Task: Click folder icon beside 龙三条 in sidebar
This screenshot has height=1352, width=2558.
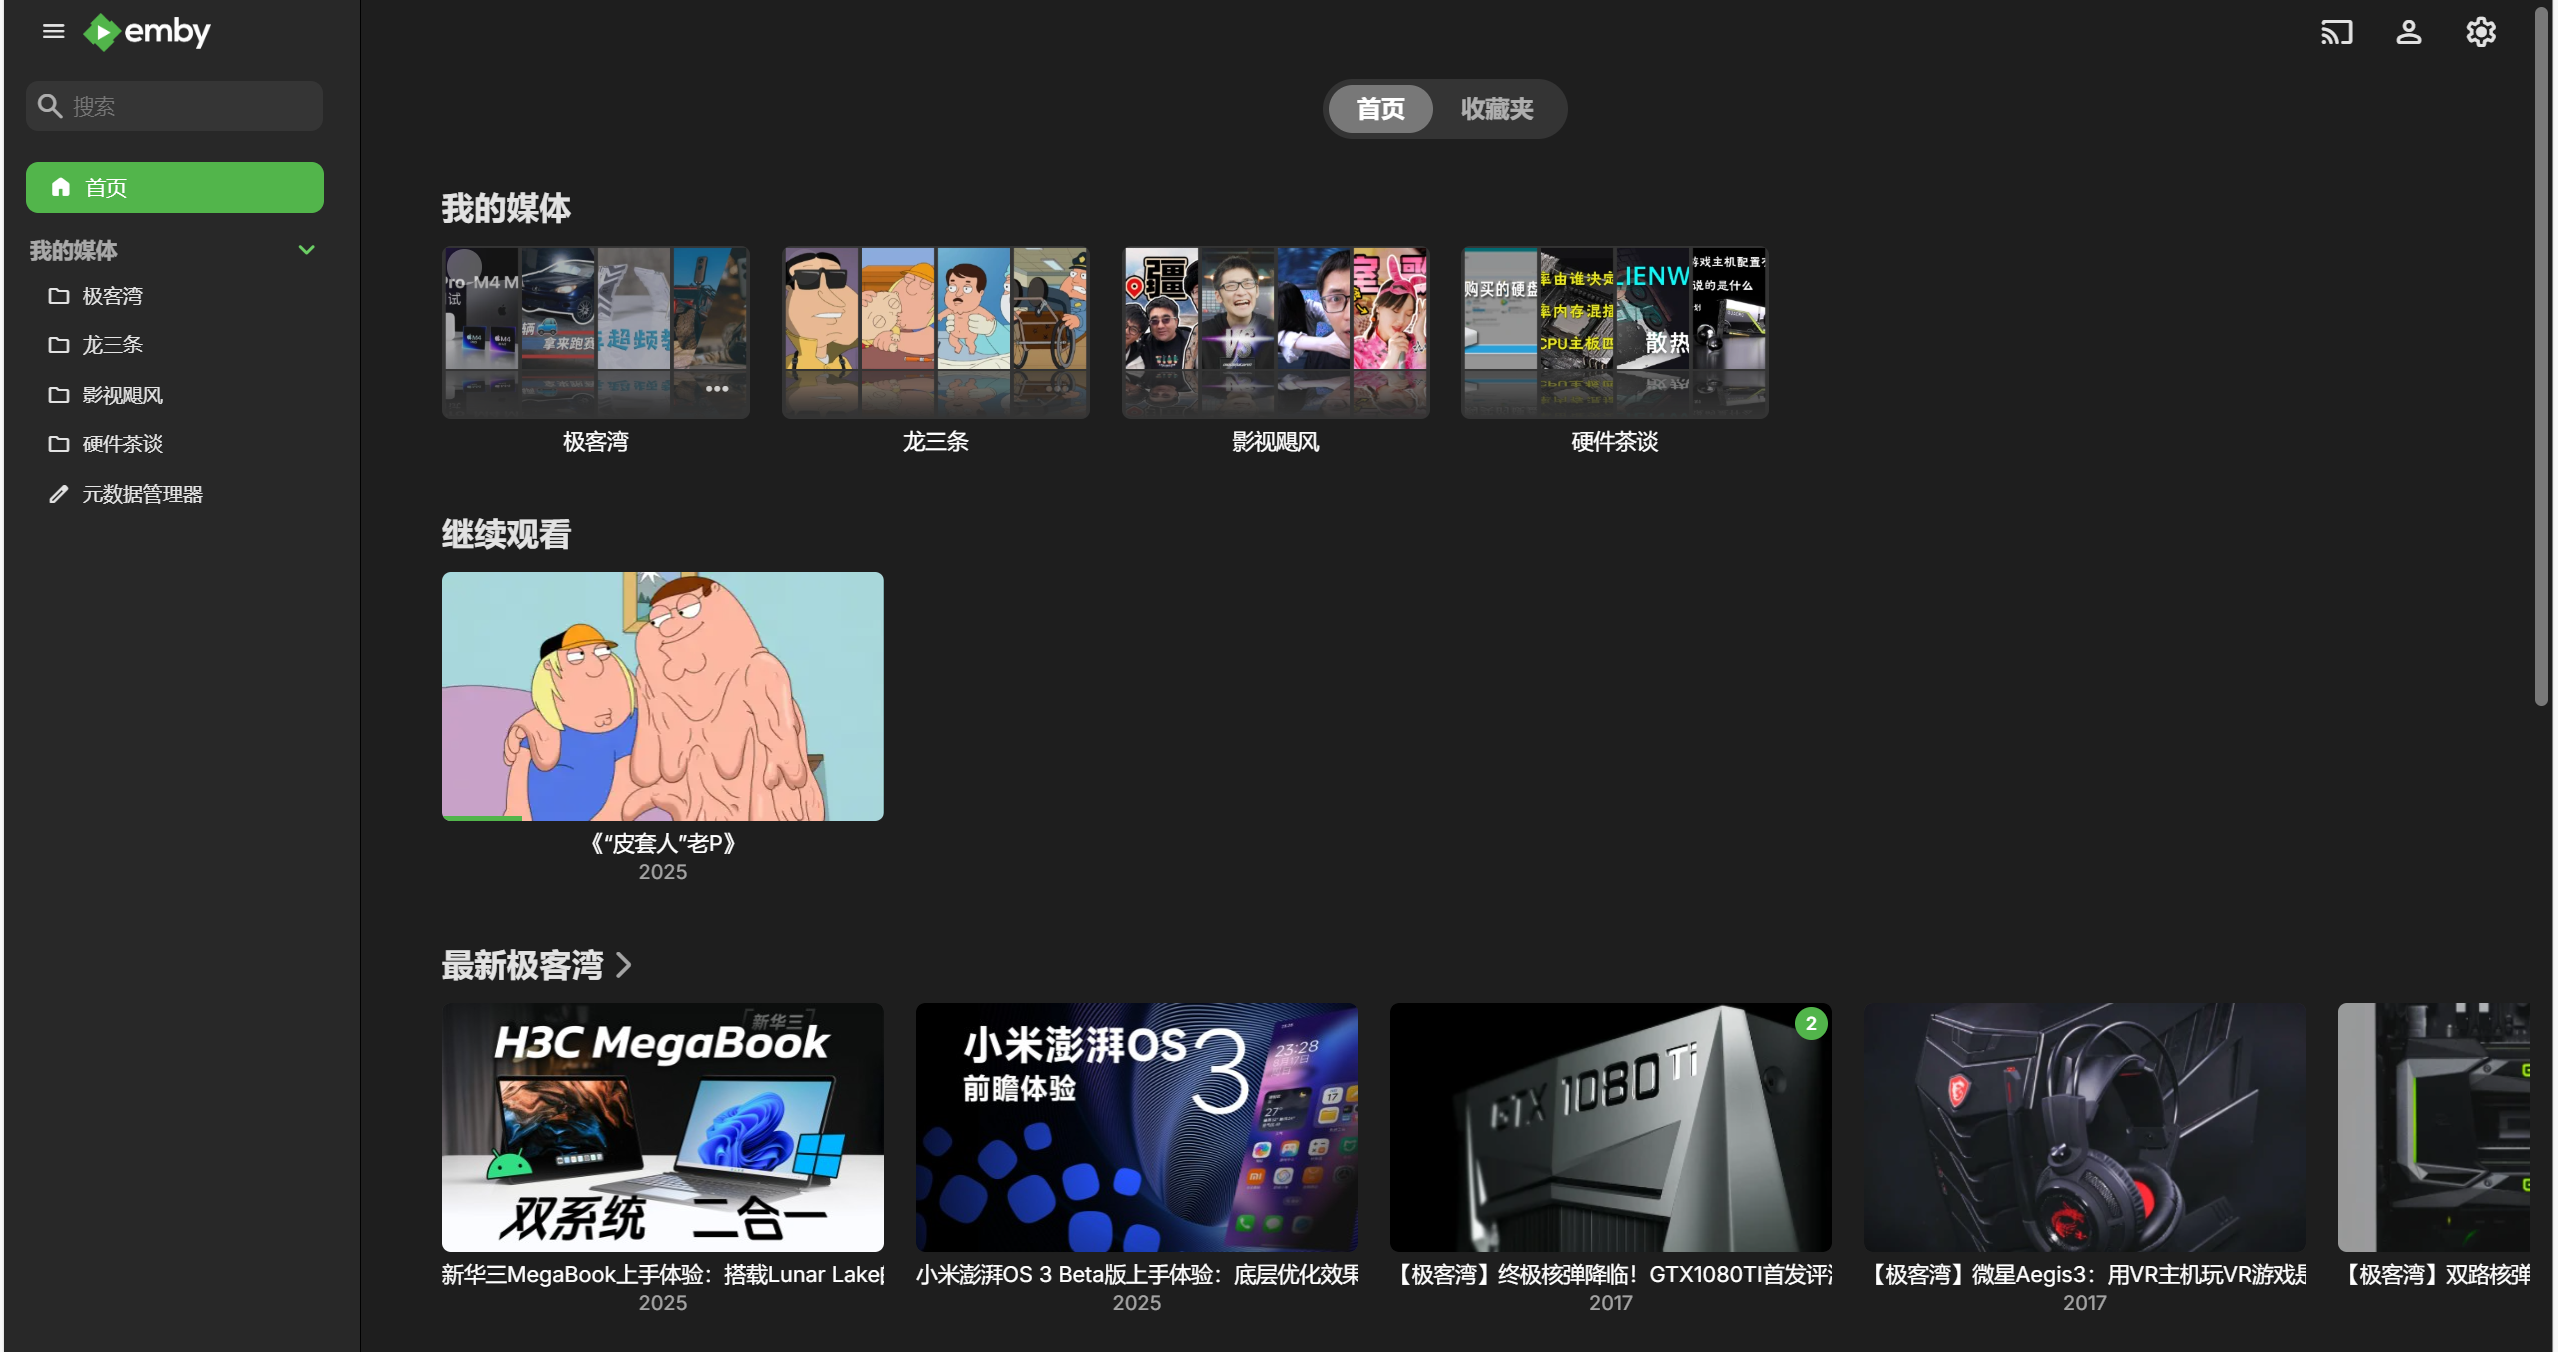Action: tap(59, 345)
